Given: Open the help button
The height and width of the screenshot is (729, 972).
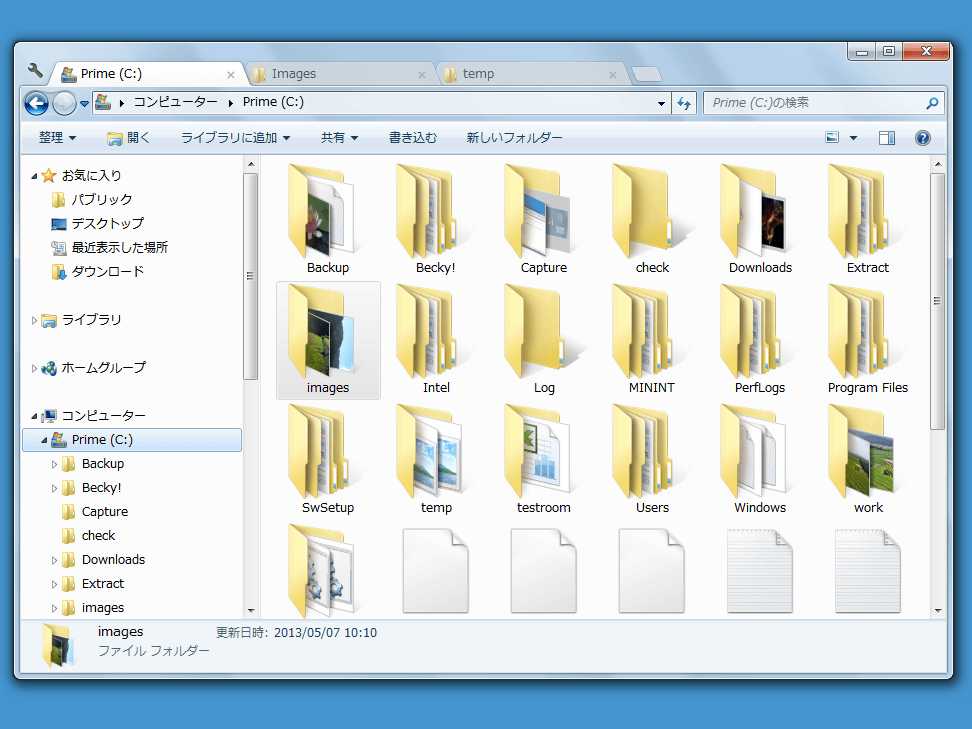Looking at the screenshot, I should click(922, 138).
